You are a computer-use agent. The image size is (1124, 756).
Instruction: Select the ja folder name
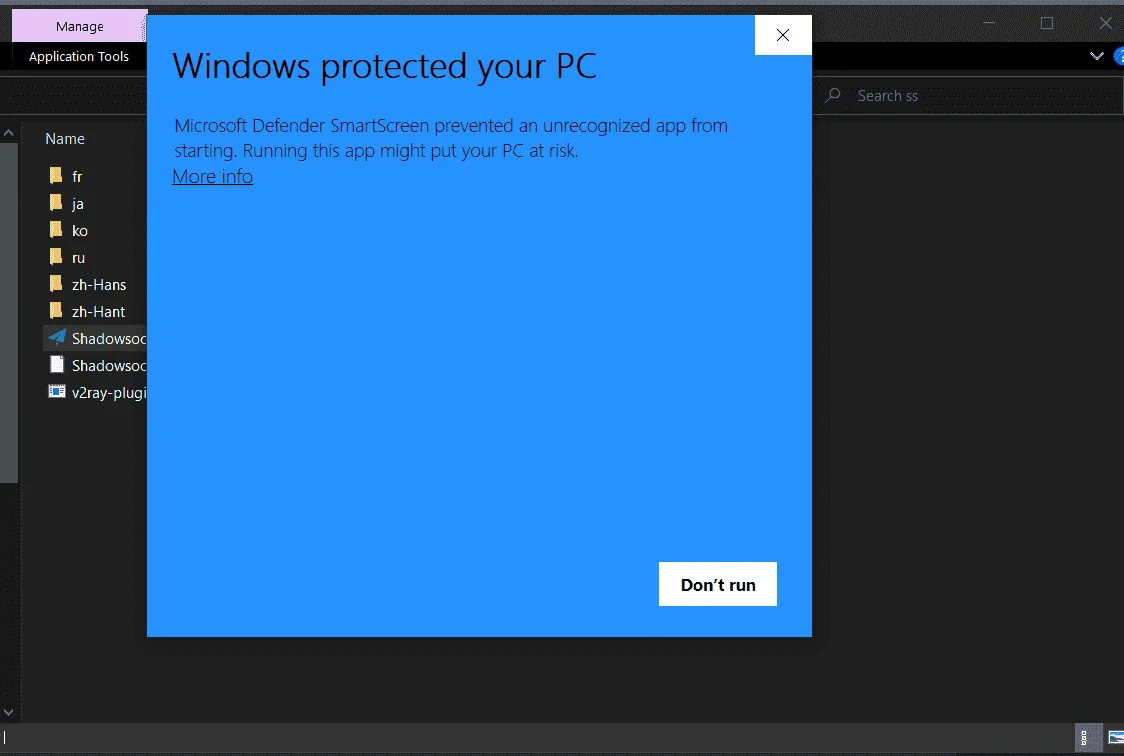click(77, 204)
